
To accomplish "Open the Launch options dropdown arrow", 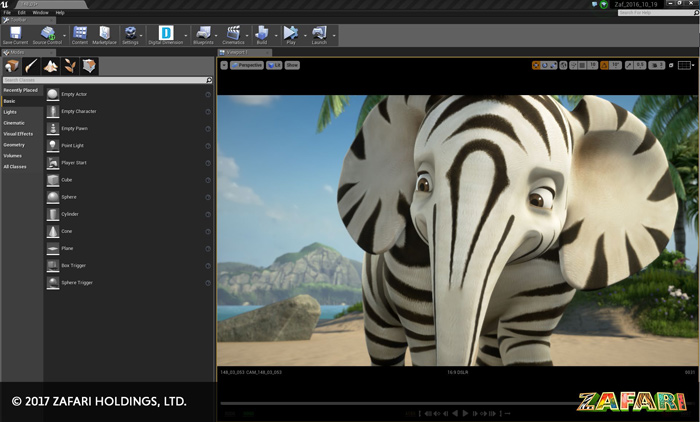I will [334, 35].
